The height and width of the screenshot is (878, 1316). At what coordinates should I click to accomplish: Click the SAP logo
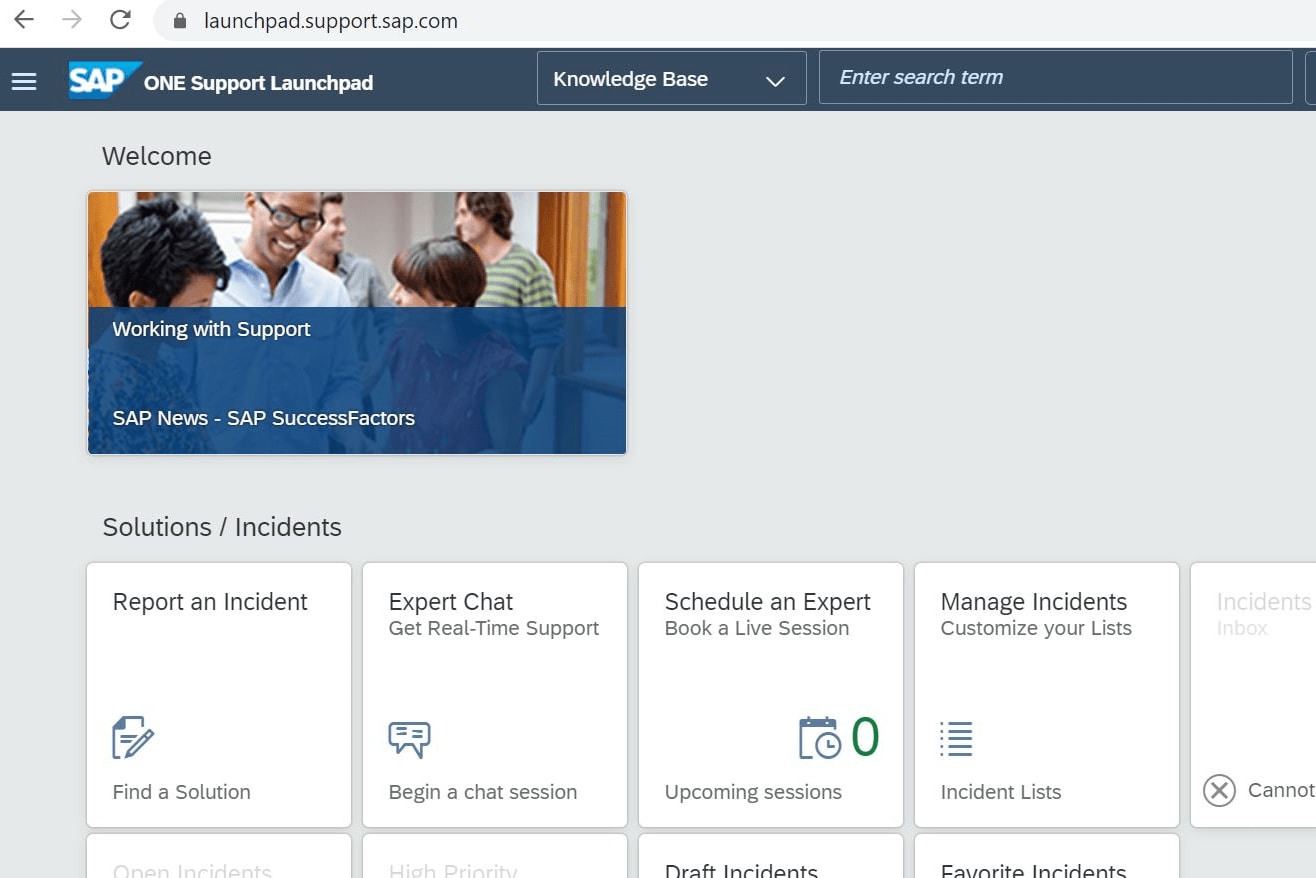(x=104, y=80)
